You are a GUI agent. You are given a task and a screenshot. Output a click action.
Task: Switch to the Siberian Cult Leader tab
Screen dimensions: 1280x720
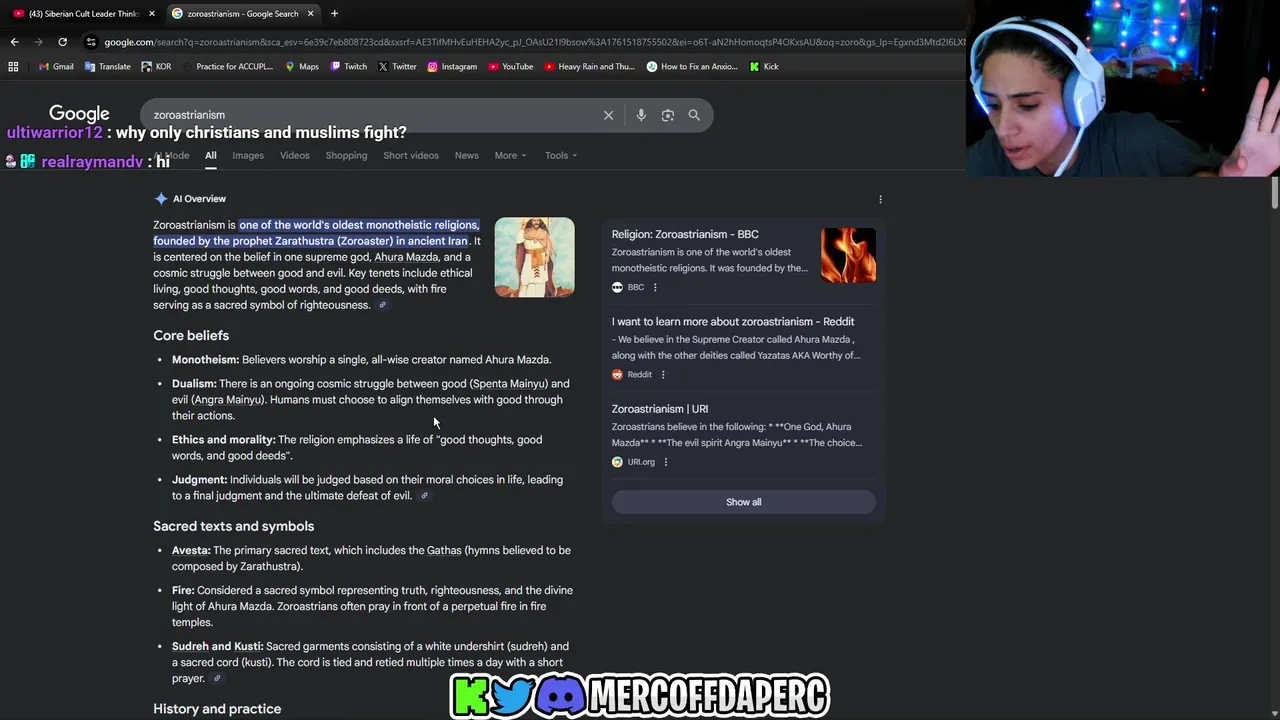(84, 14)
